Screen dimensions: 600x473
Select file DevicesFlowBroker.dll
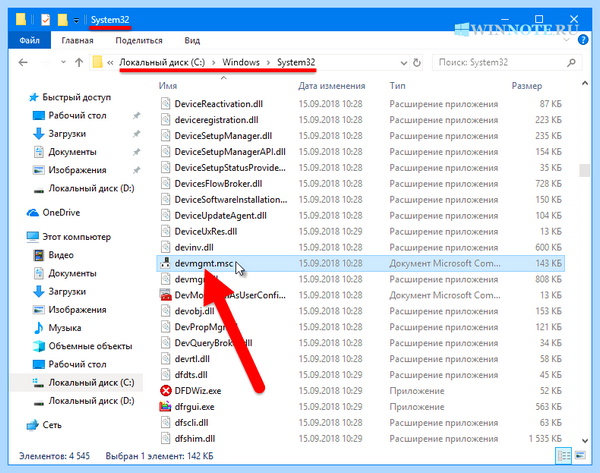218,184
